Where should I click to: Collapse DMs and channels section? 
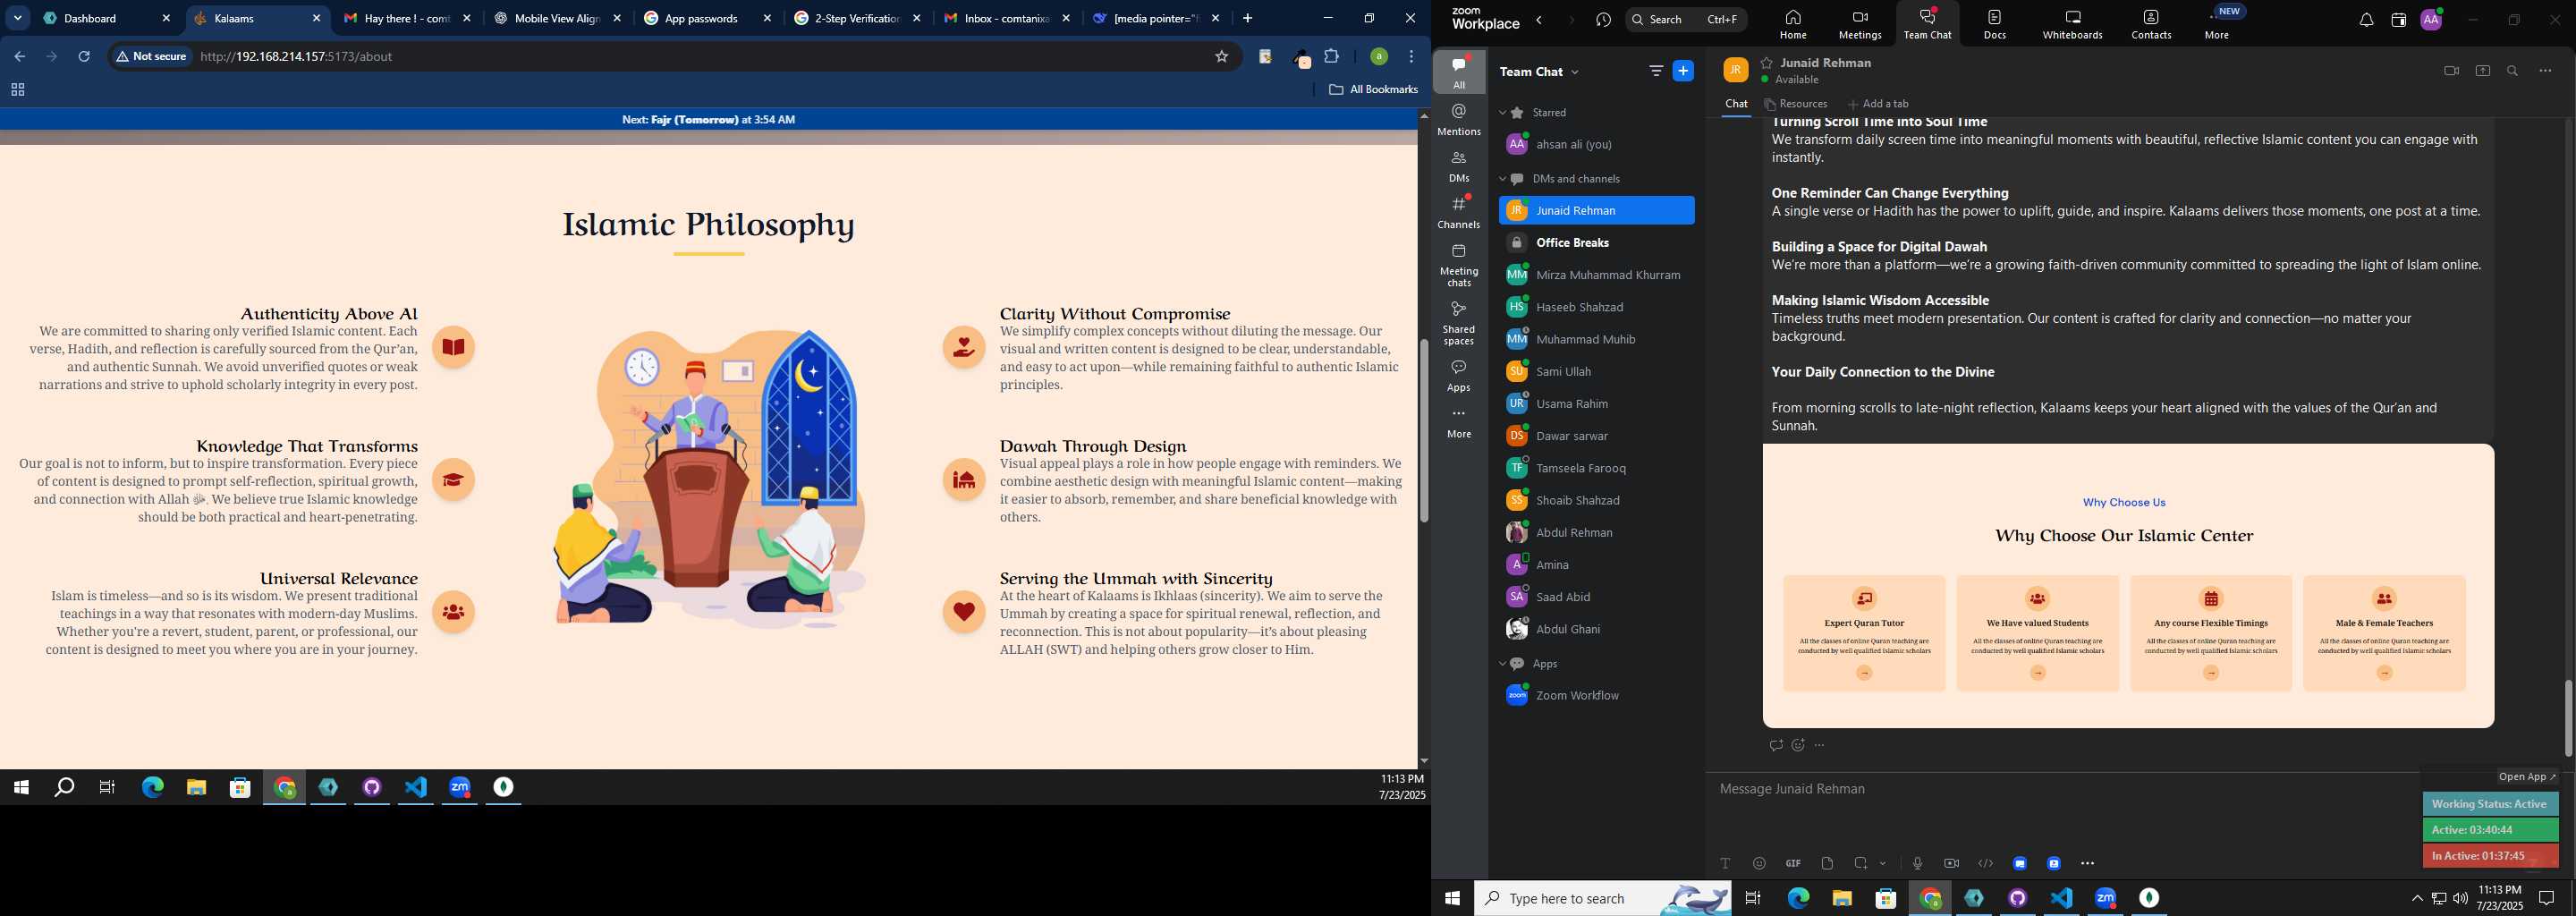point(1502,179)
